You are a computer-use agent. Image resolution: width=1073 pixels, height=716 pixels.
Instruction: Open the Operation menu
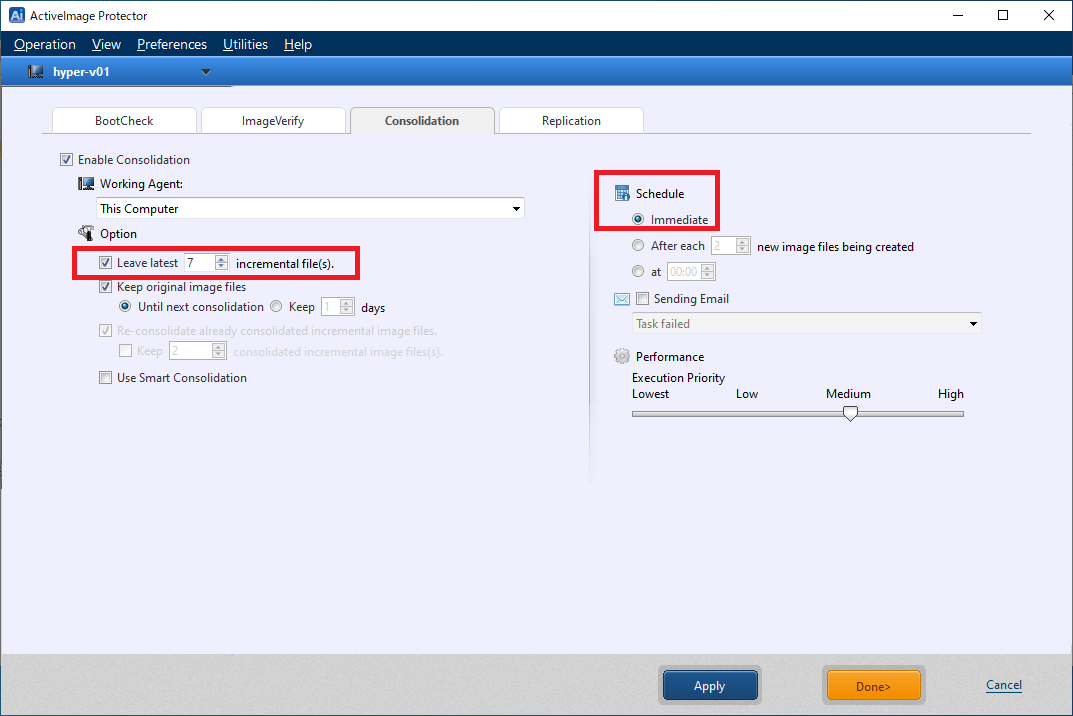click(45, 44)
